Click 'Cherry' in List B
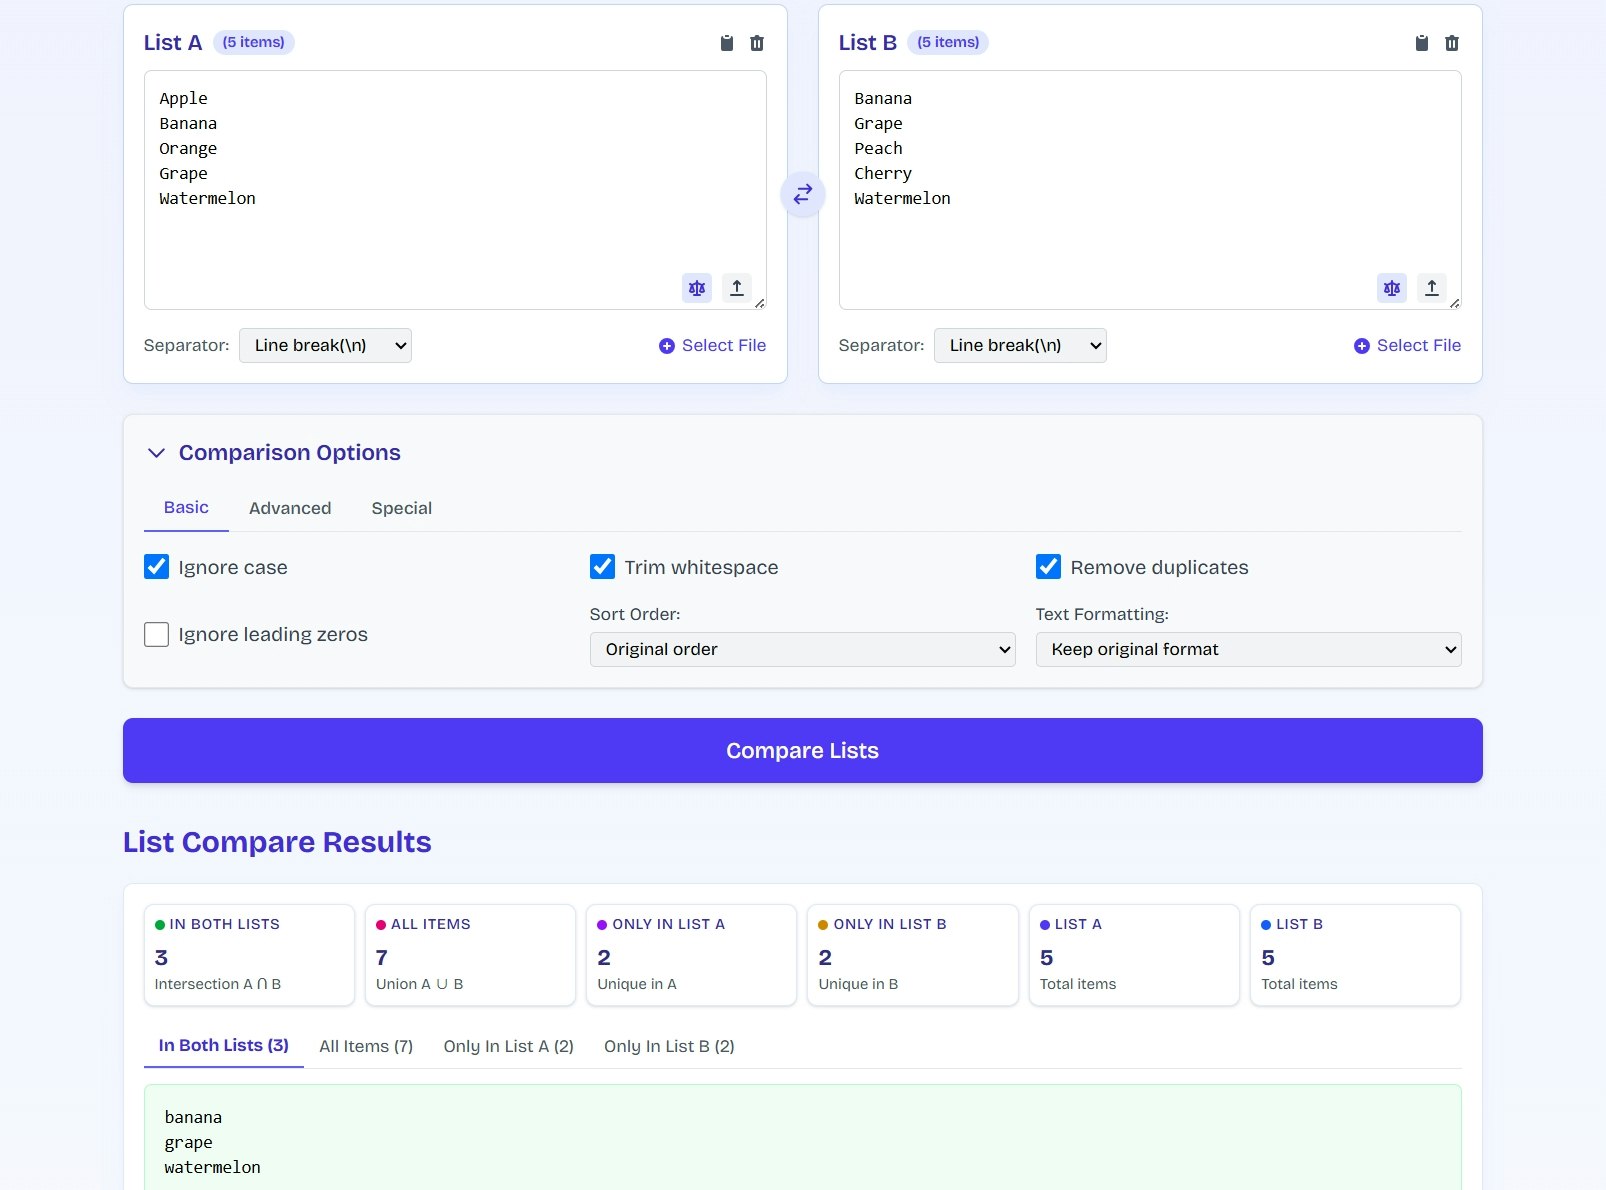Viewport: 1606px width, 1190px height. tap(883, 174)
